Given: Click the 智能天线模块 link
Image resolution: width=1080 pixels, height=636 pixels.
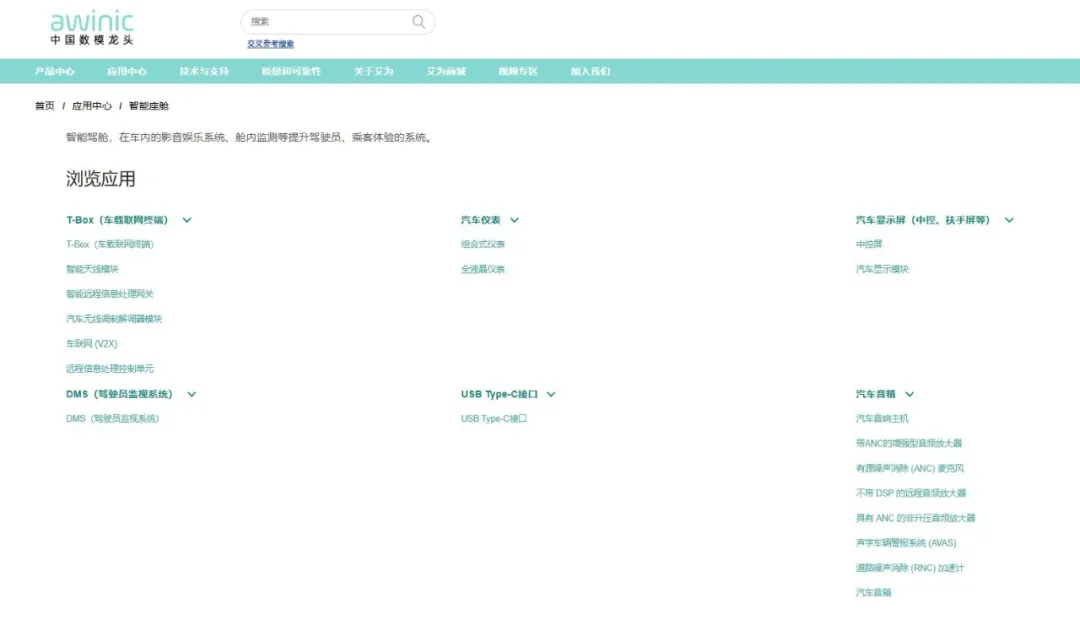Looking at the screenshot, I should point(92,269).
